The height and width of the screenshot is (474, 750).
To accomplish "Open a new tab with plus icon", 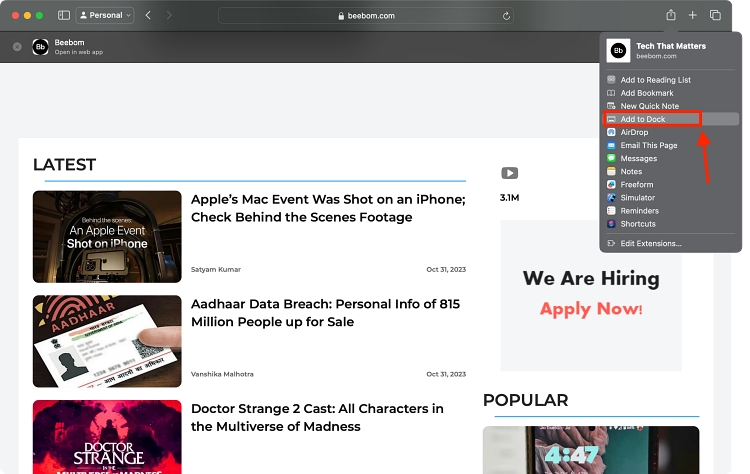I will pos(692,15).
